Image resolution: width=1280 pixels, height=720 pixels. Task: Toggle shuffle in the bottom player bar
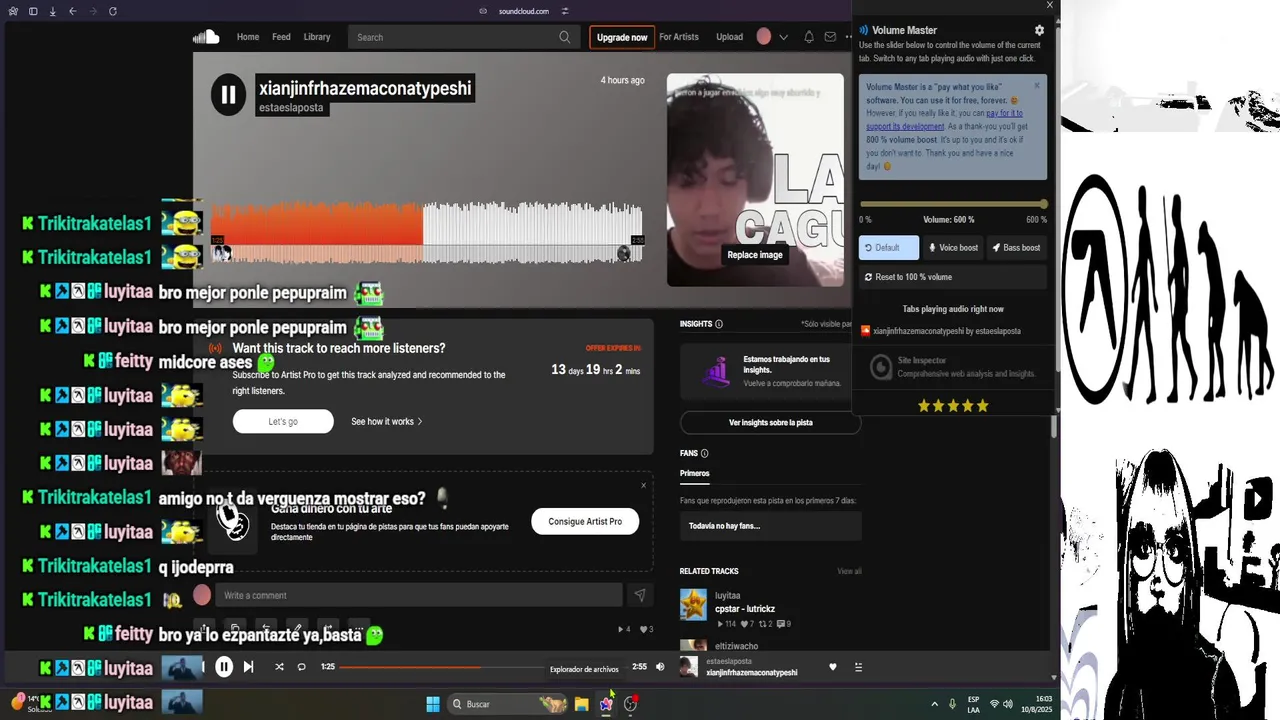pos(279,667)
